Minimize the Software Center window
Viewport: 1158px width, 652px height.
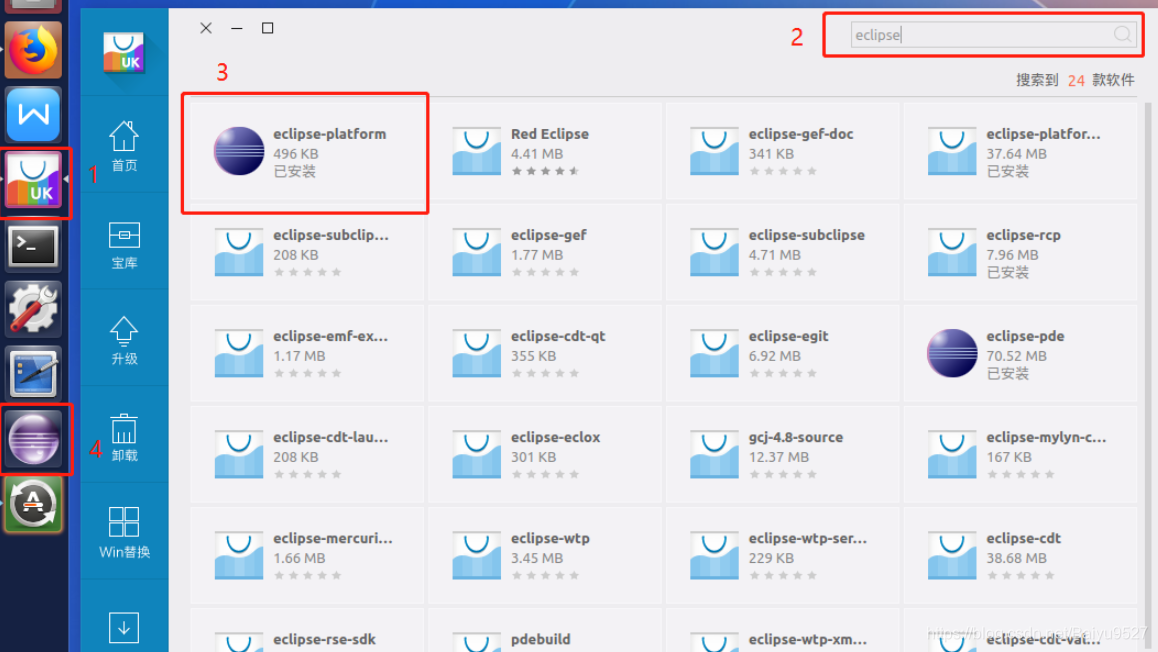[236, 28]
